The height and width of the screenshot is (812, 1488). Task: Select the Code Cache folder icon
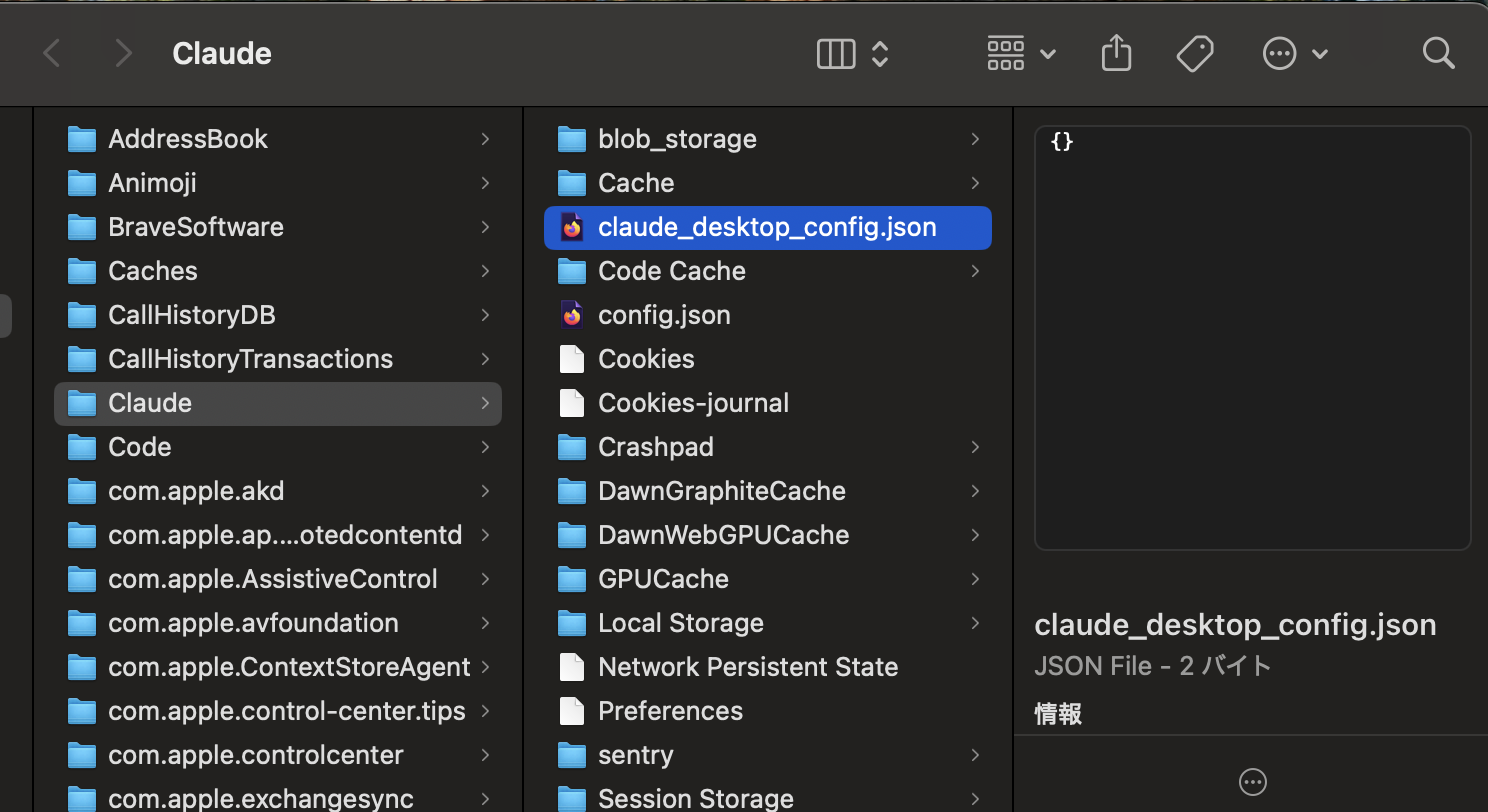(x=572, y=271)
